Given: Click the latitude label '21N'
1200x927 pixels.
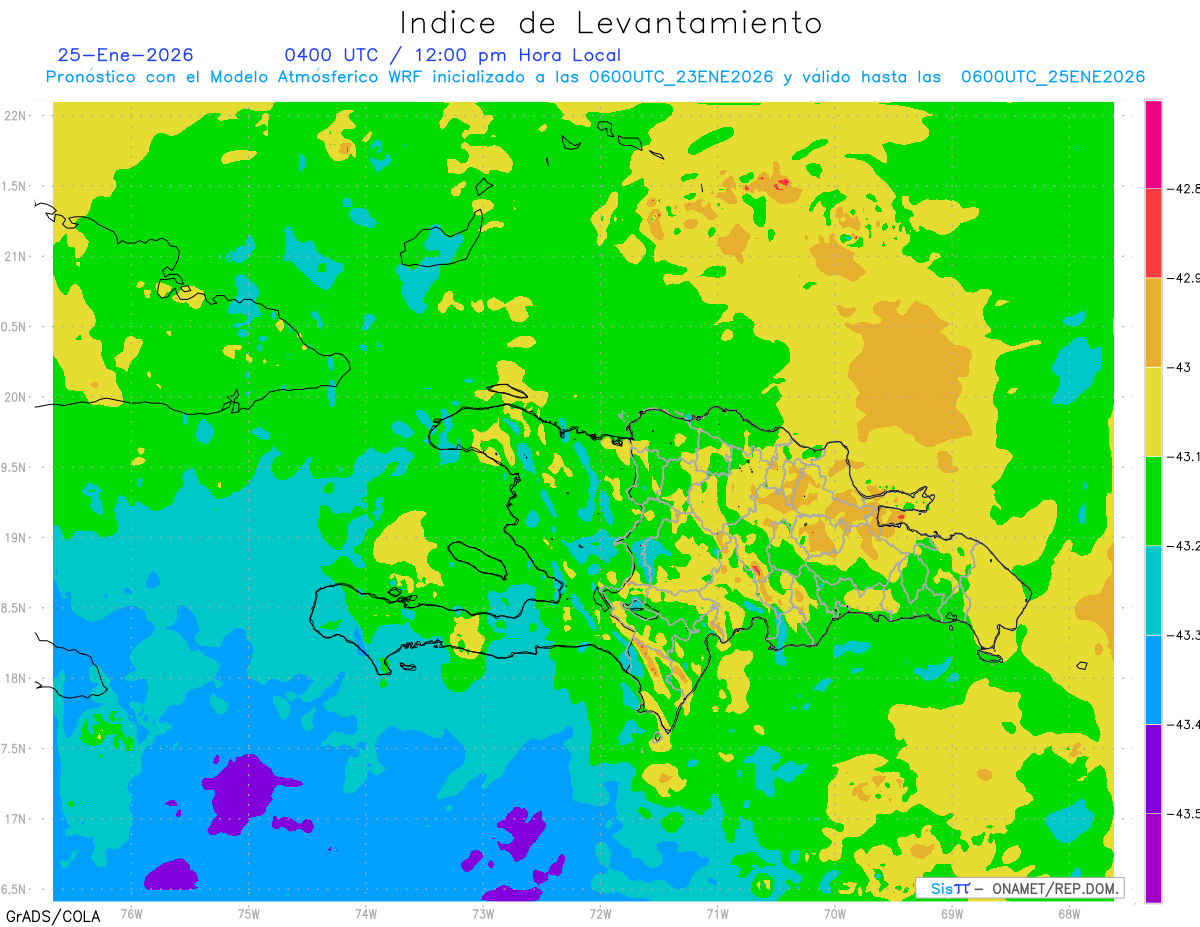Looking at the screenshot, I should tap(16, 257).
